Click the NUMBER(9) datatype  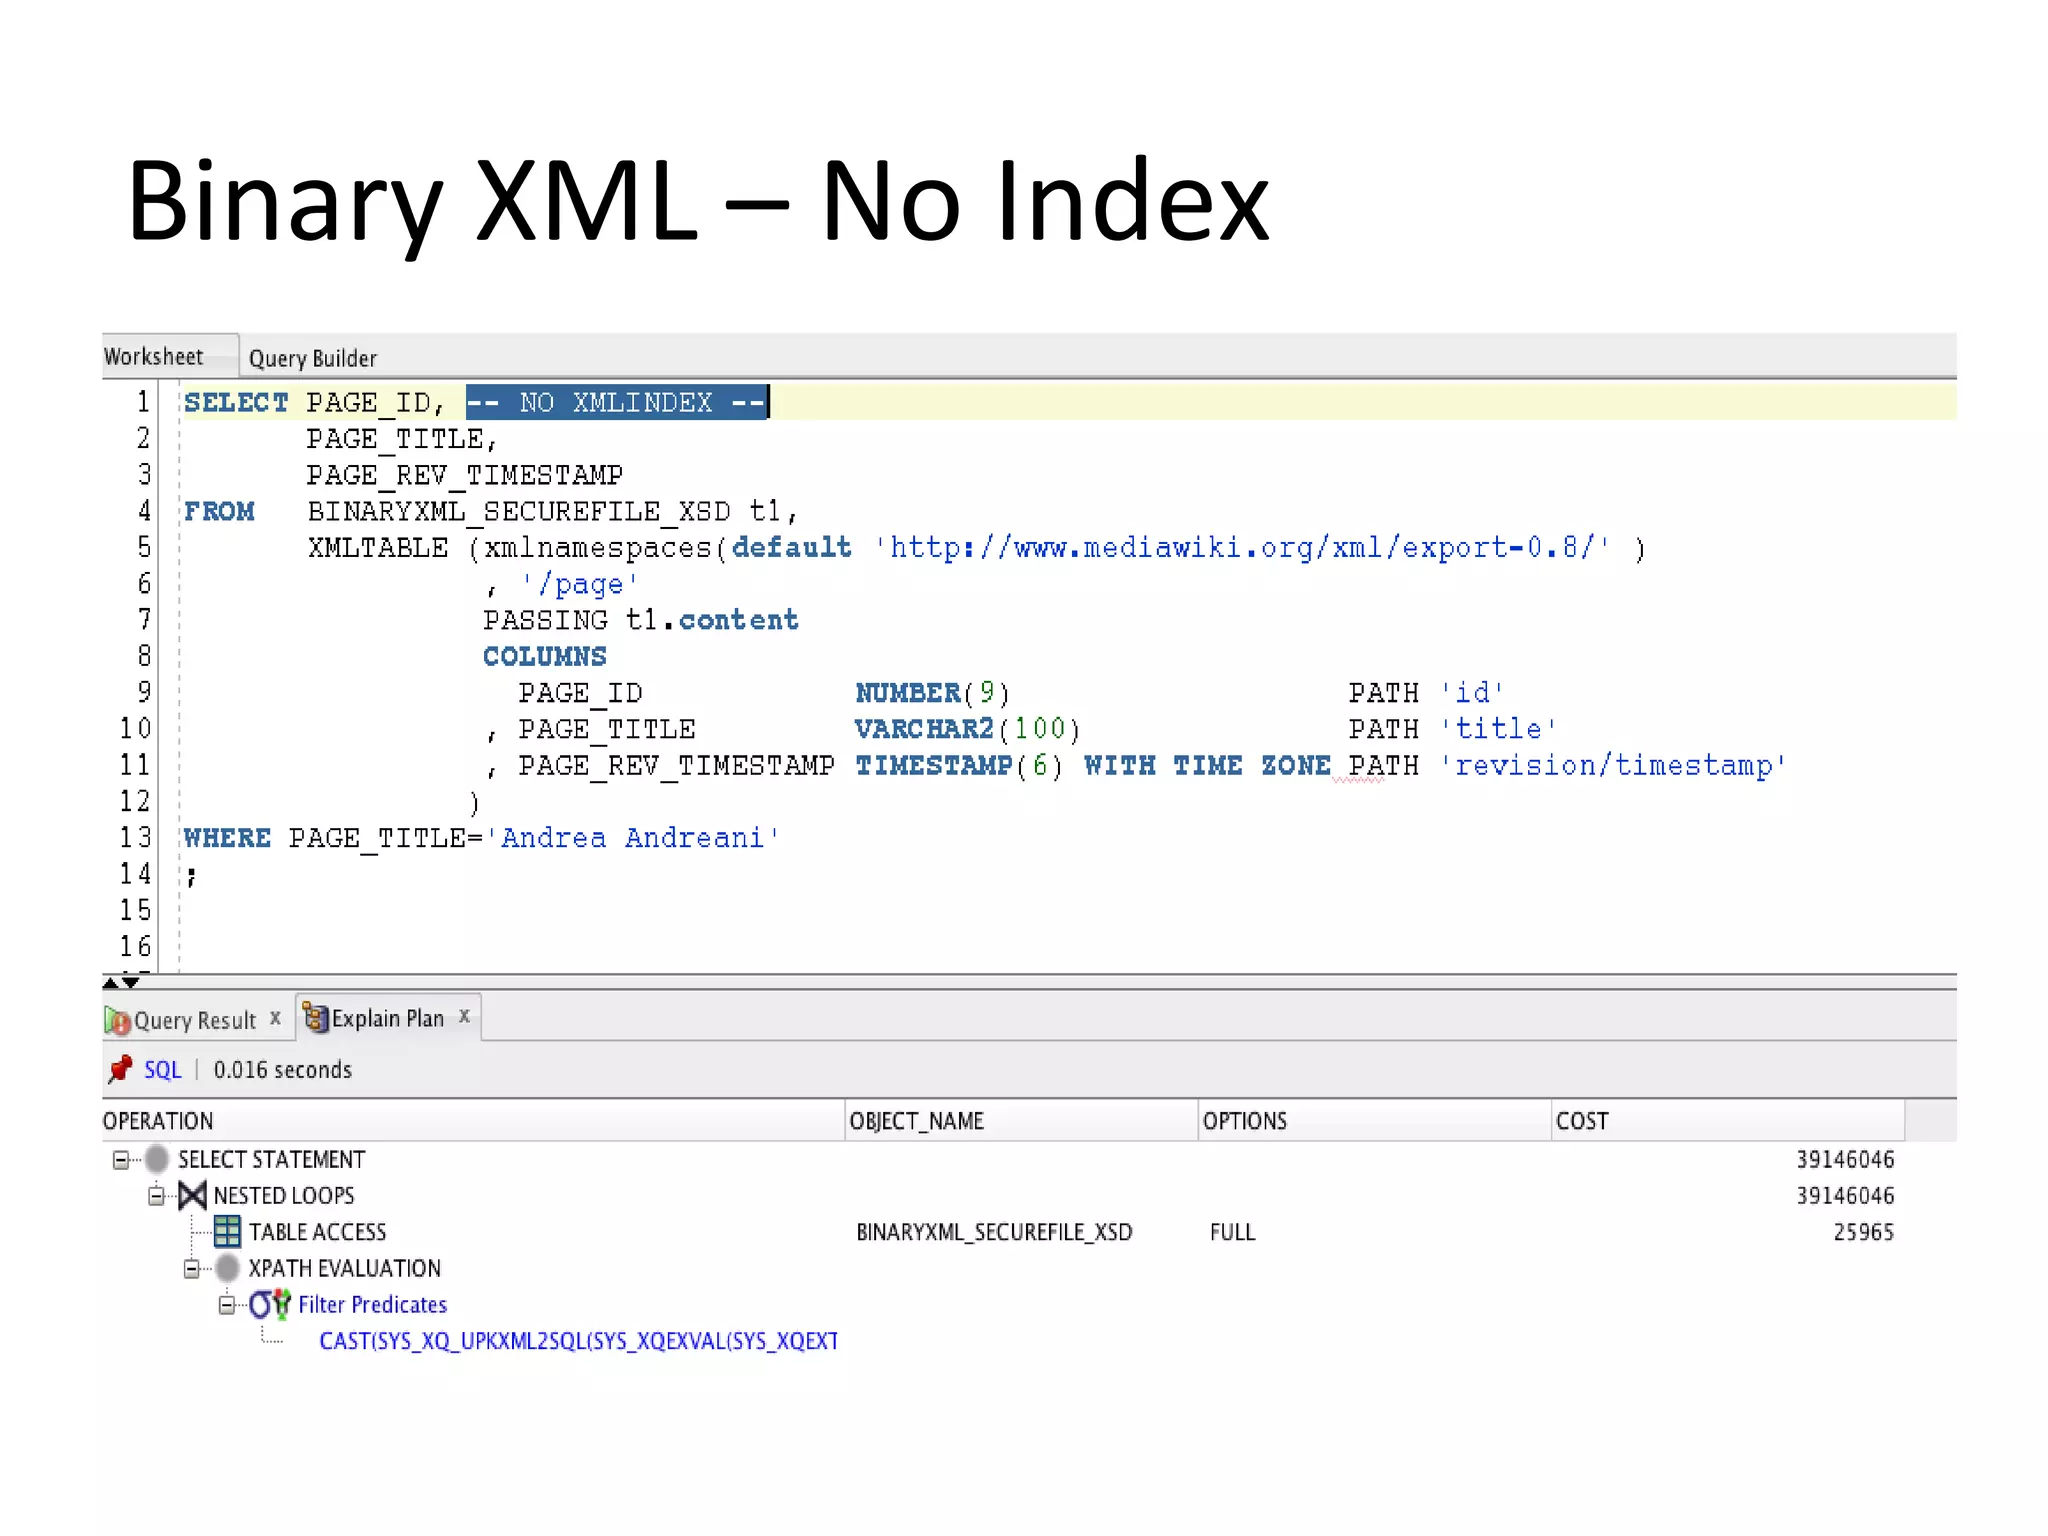[932, 693]
